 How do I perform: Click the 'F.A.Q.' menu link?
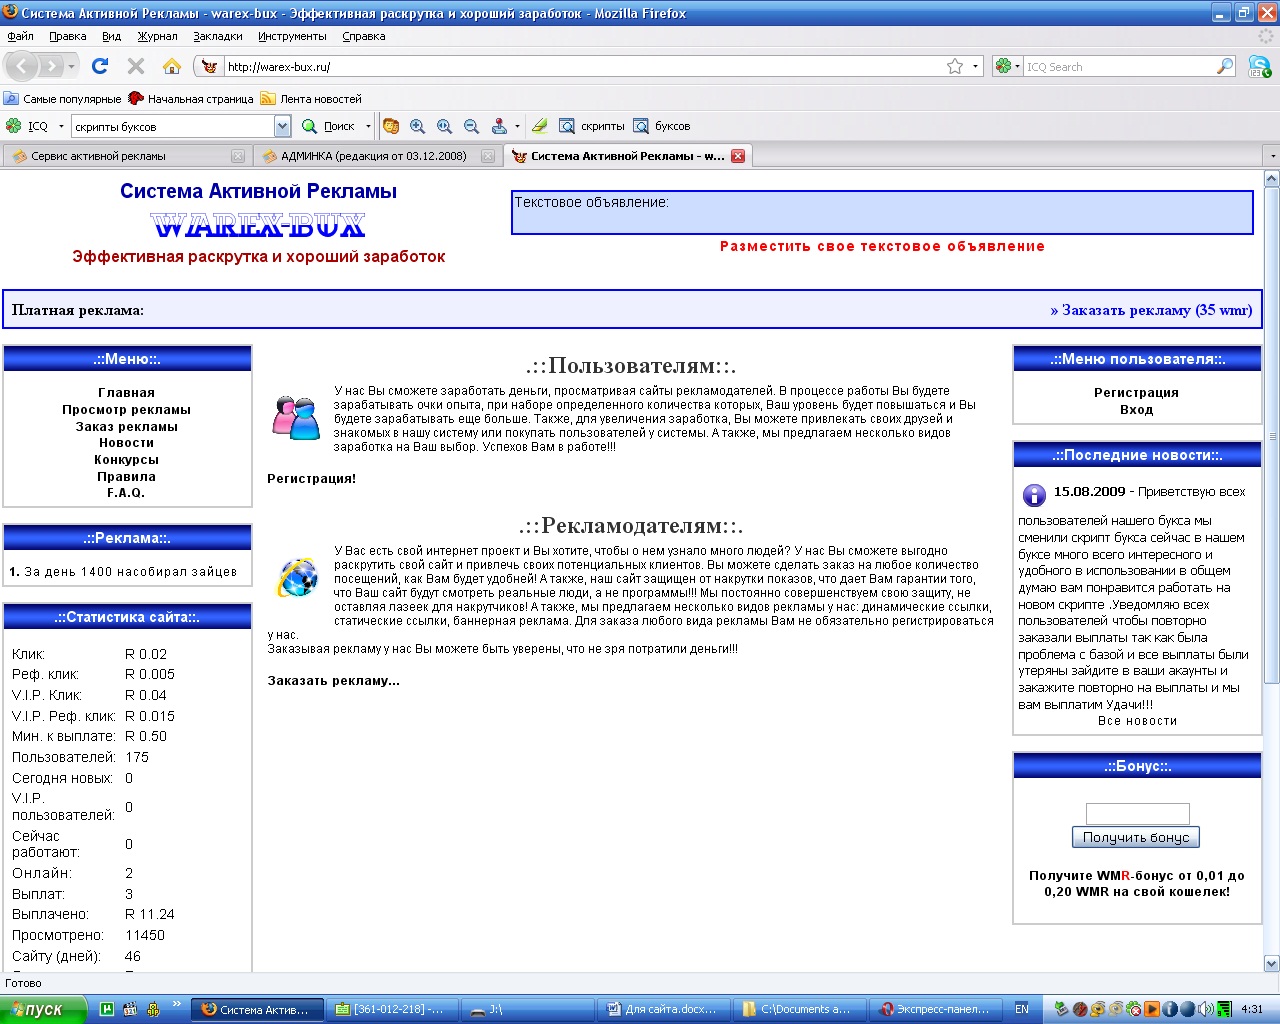pyautogui.click(x=126, y=492)
